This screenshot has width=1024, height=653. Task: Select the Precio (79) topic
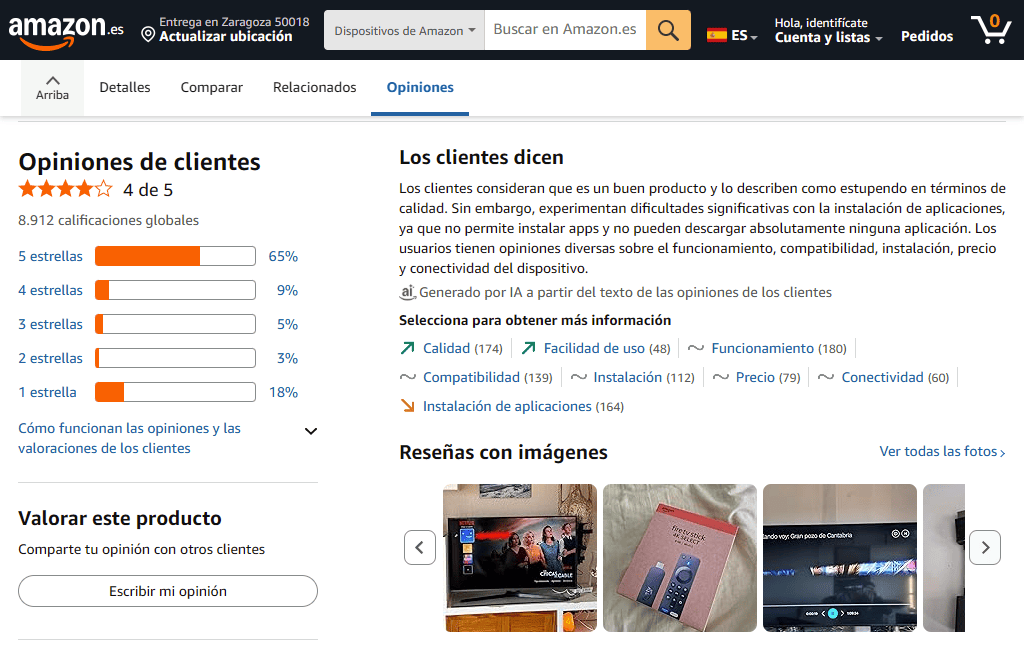point(756,377)
